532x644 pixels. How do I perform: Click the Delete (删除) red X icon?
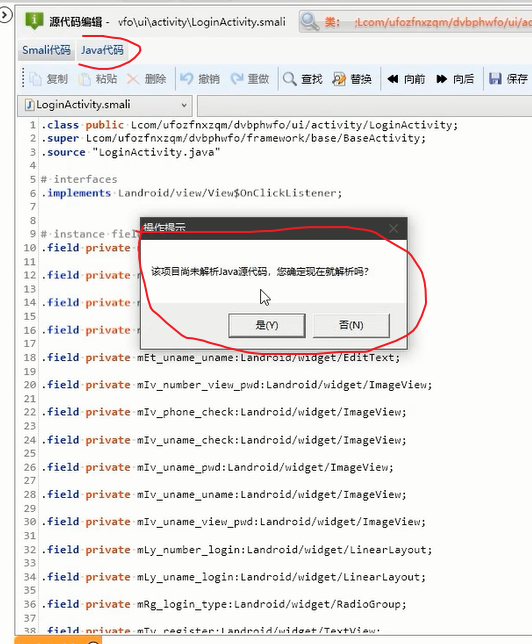coord(133,79)
